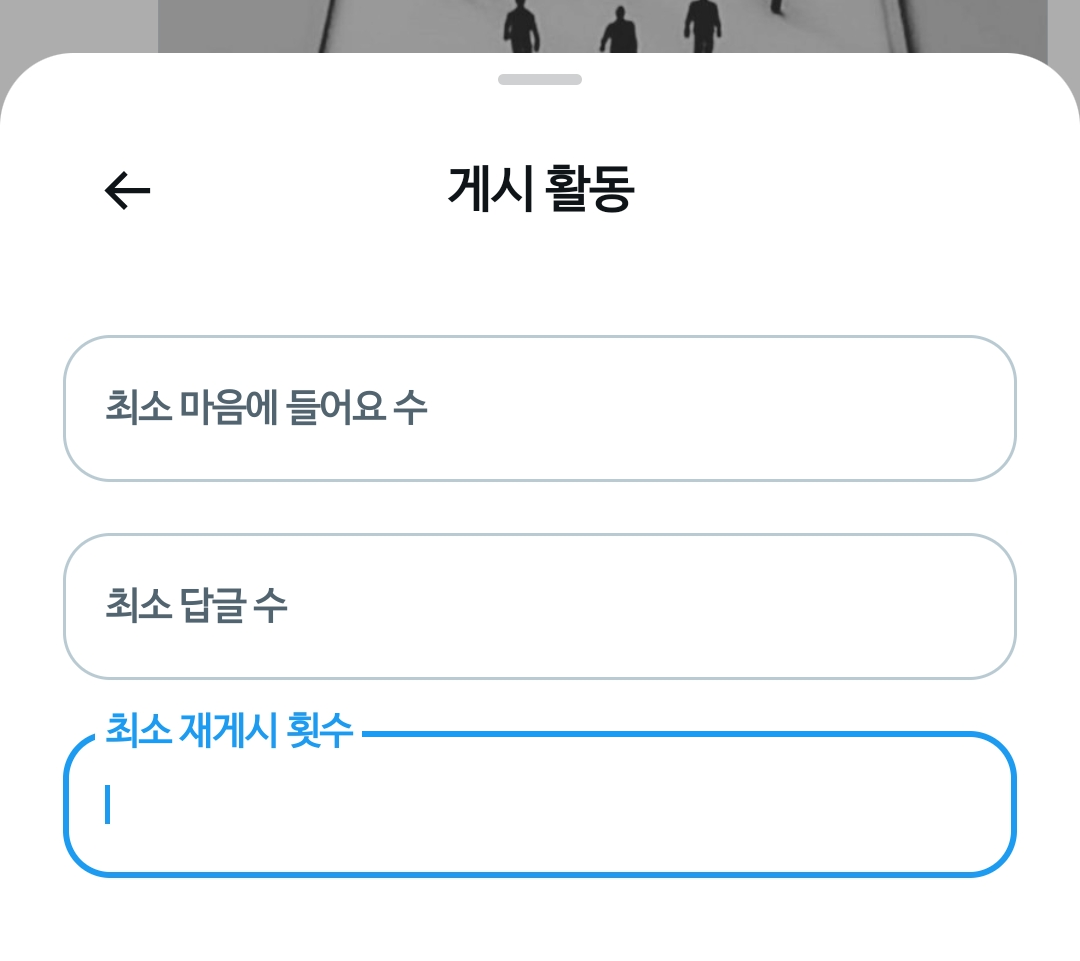Tap the placeholder text 최소 마음에 들어요 수
This screenshot has height=961, width=1080.
266,407
